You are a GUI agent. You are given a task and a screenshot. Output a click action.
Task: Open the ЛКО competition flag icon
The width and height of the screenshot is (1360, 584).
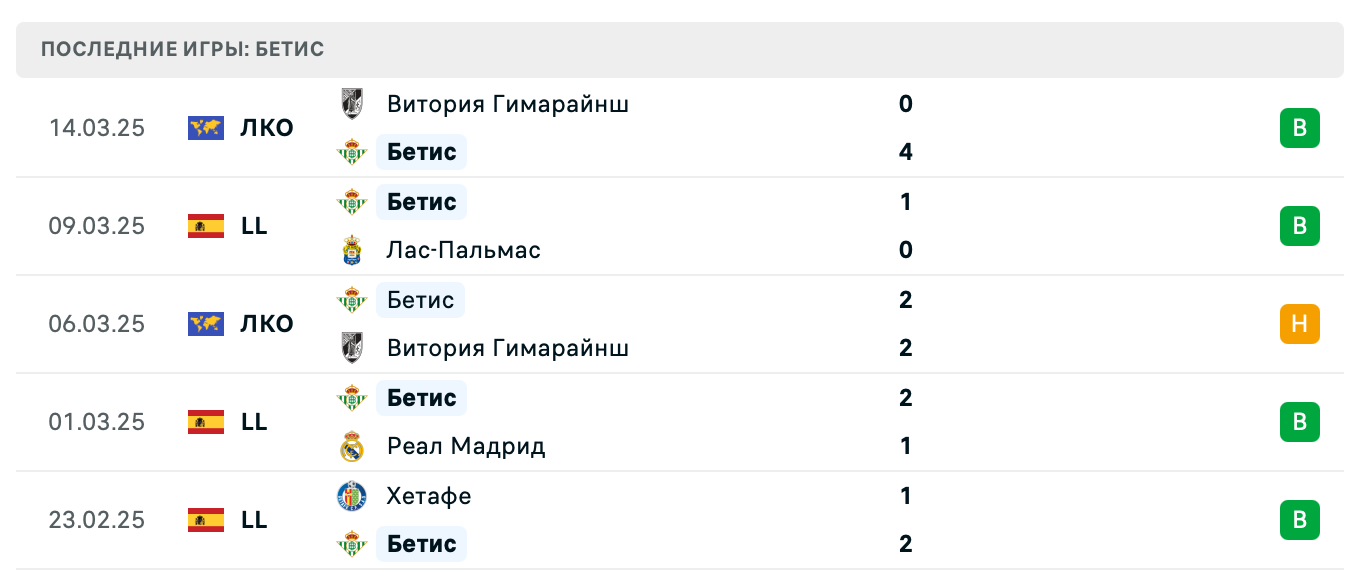[205, 128]
